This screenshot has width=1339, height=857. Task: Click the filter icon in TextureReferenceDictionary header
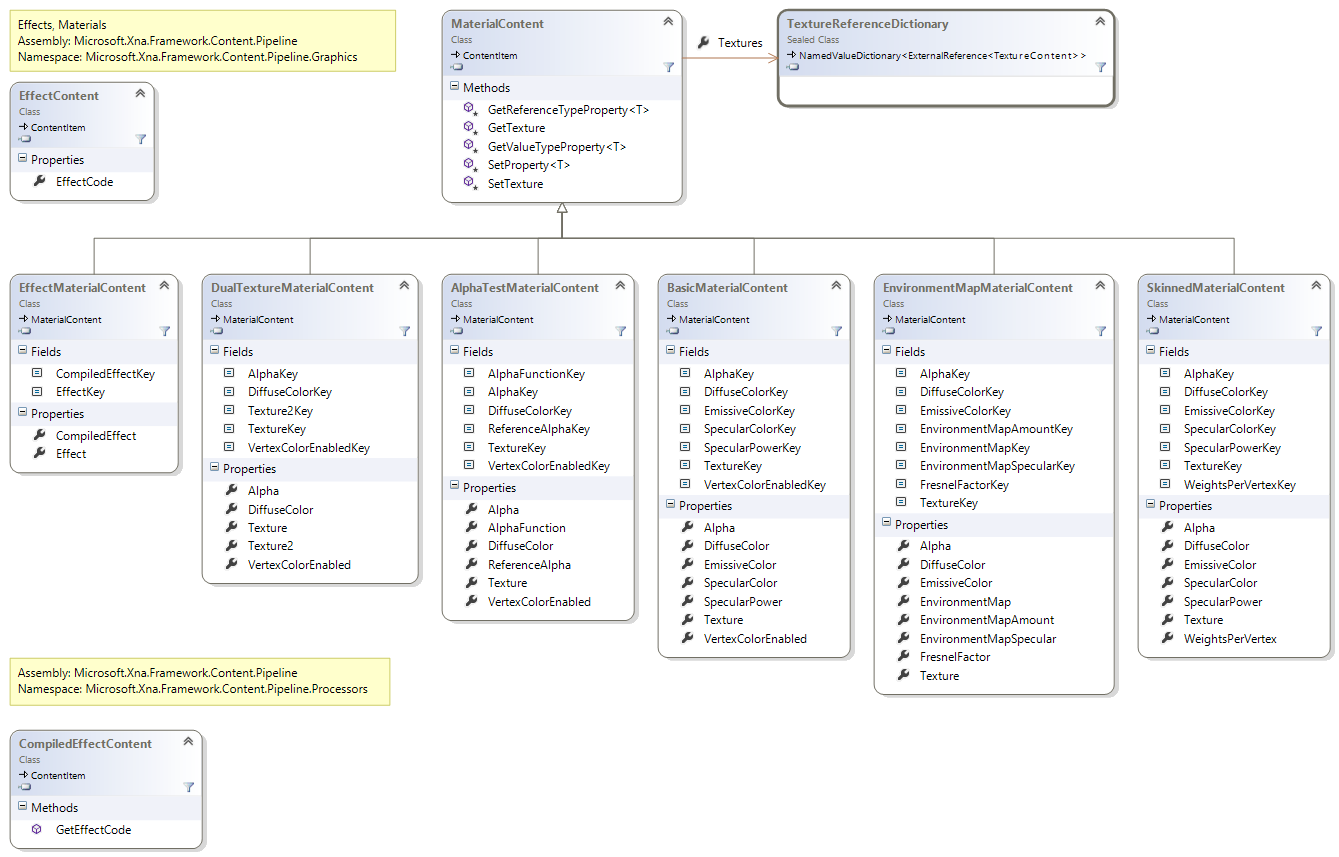click(1101, 67)
